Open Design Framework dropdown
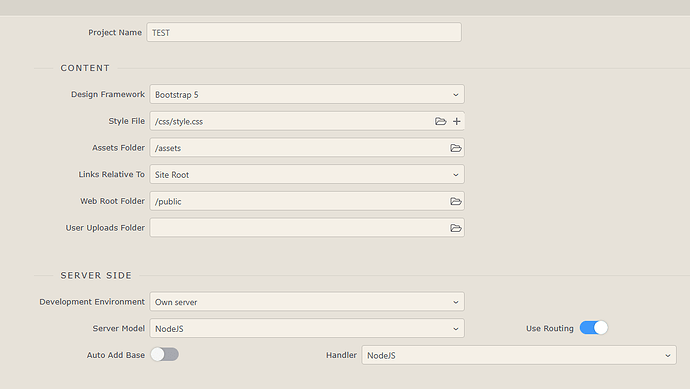Viewport: 690px width, 389px height. [307, 94]
